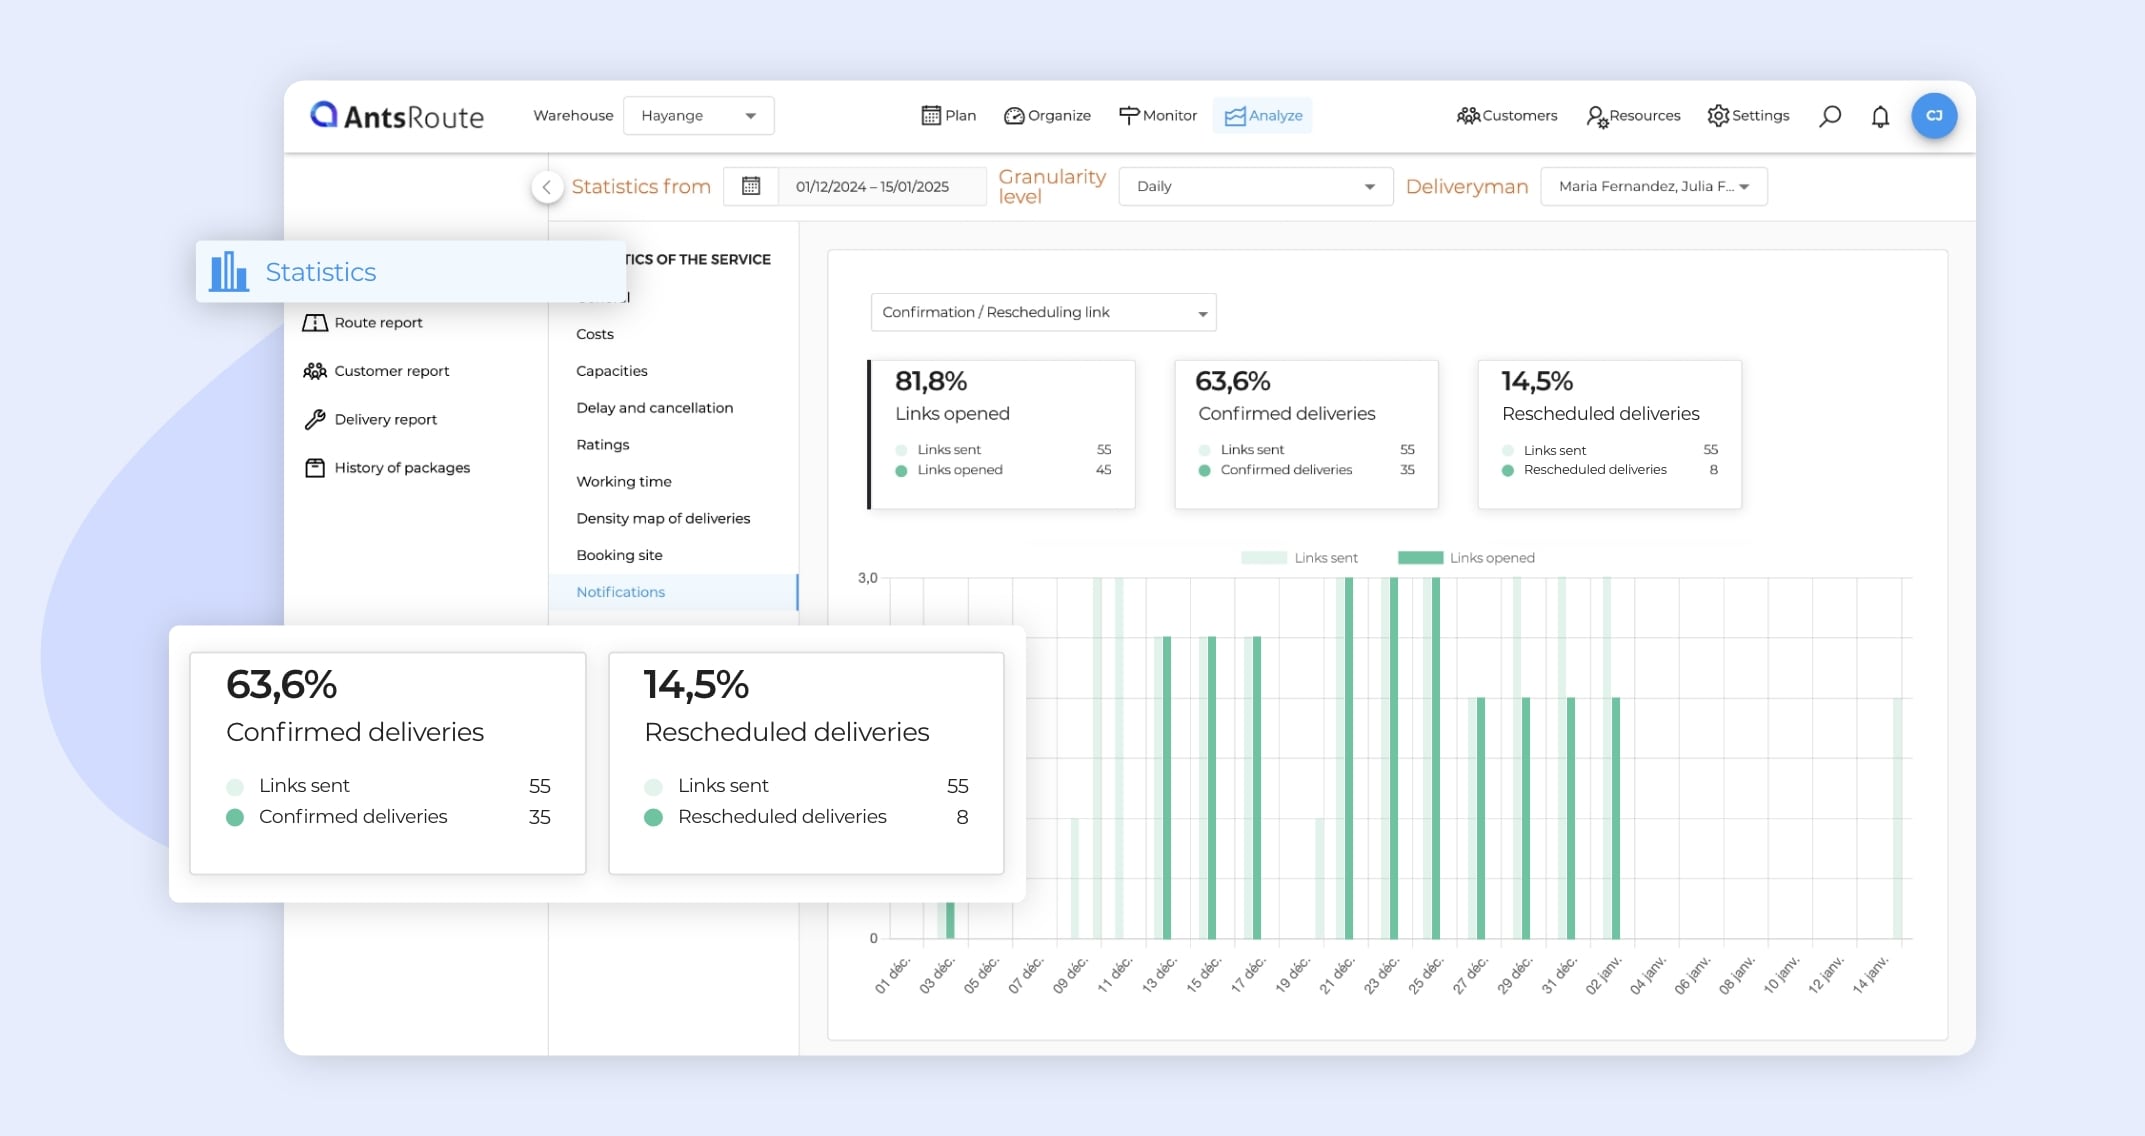
Task: Open the Deliveryman selection dropdown
Action: pyautogui.click(x=1653, y=186)
